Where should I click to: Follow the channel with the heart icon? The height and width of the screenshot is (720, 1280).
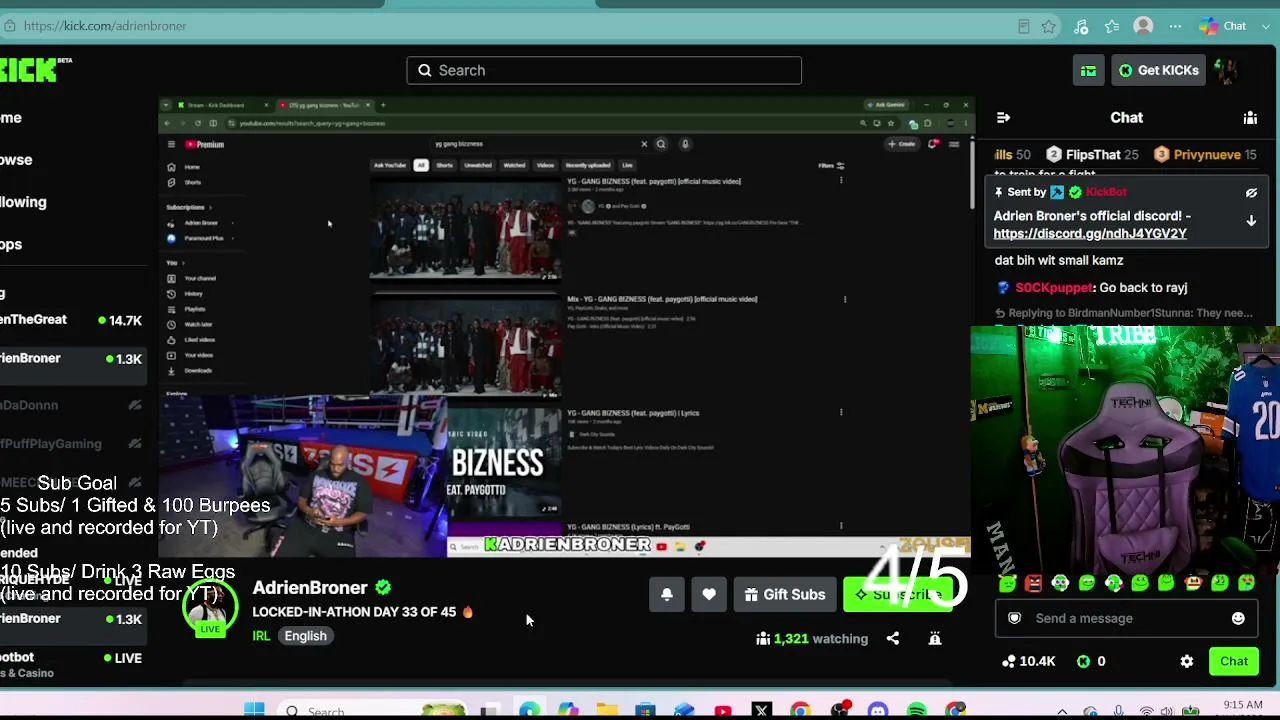pos(709,595)
